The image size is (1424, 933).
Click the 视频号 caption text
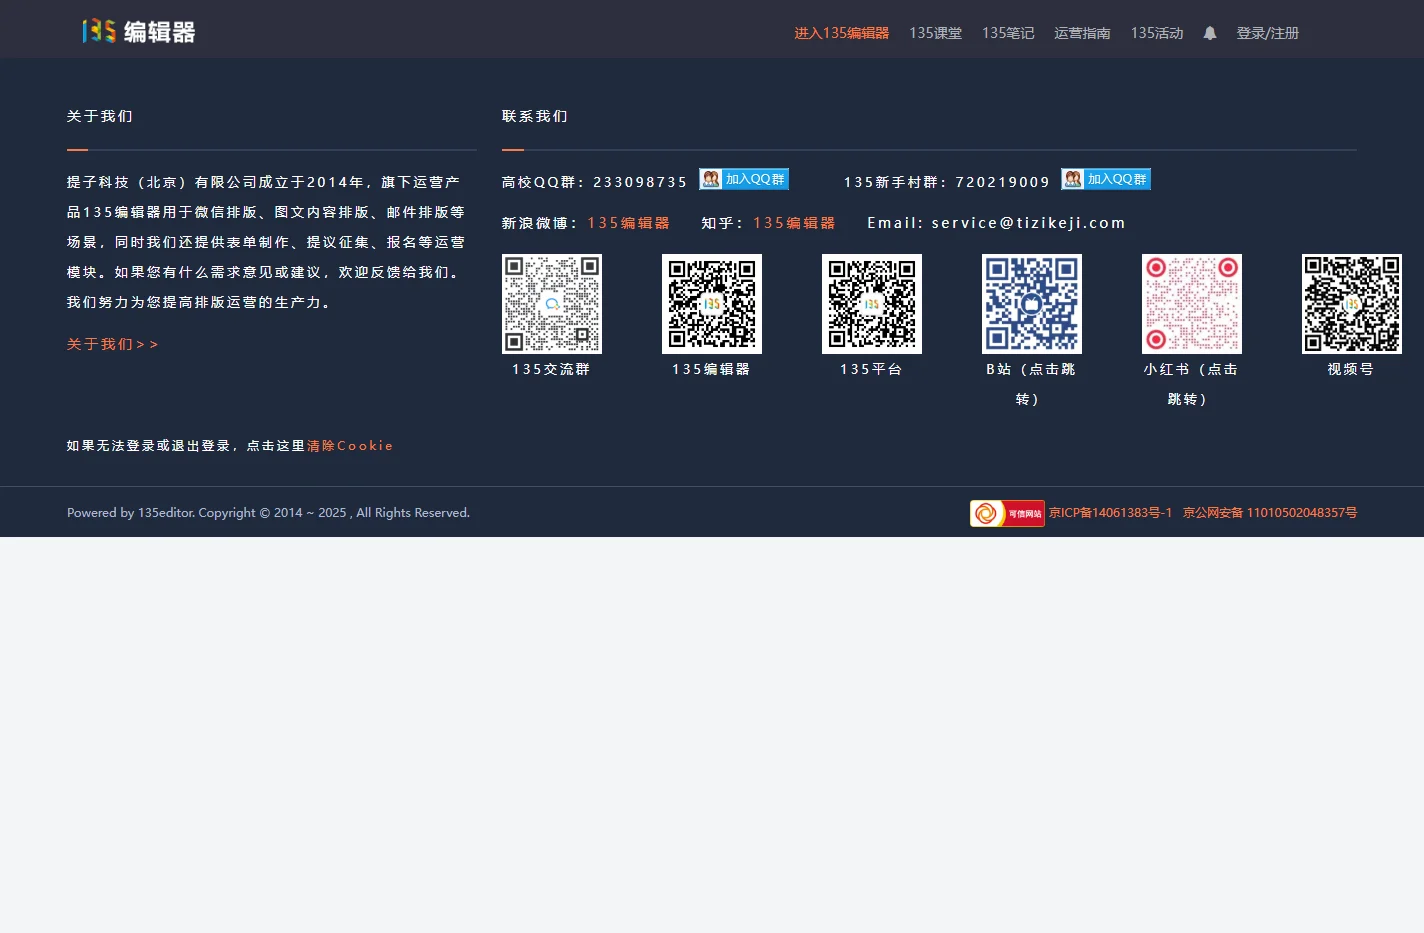(1351, 369)
